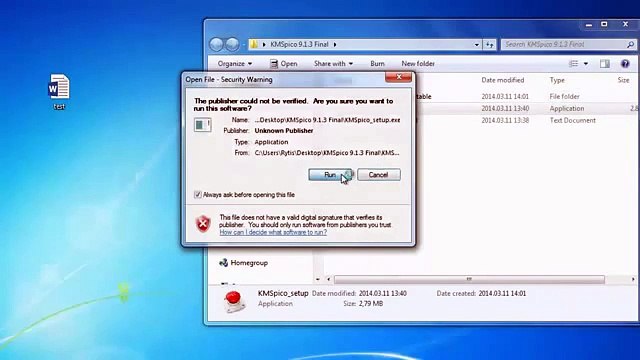
Task: Click the refresh button beside the address bar
Action: (489, 44)
